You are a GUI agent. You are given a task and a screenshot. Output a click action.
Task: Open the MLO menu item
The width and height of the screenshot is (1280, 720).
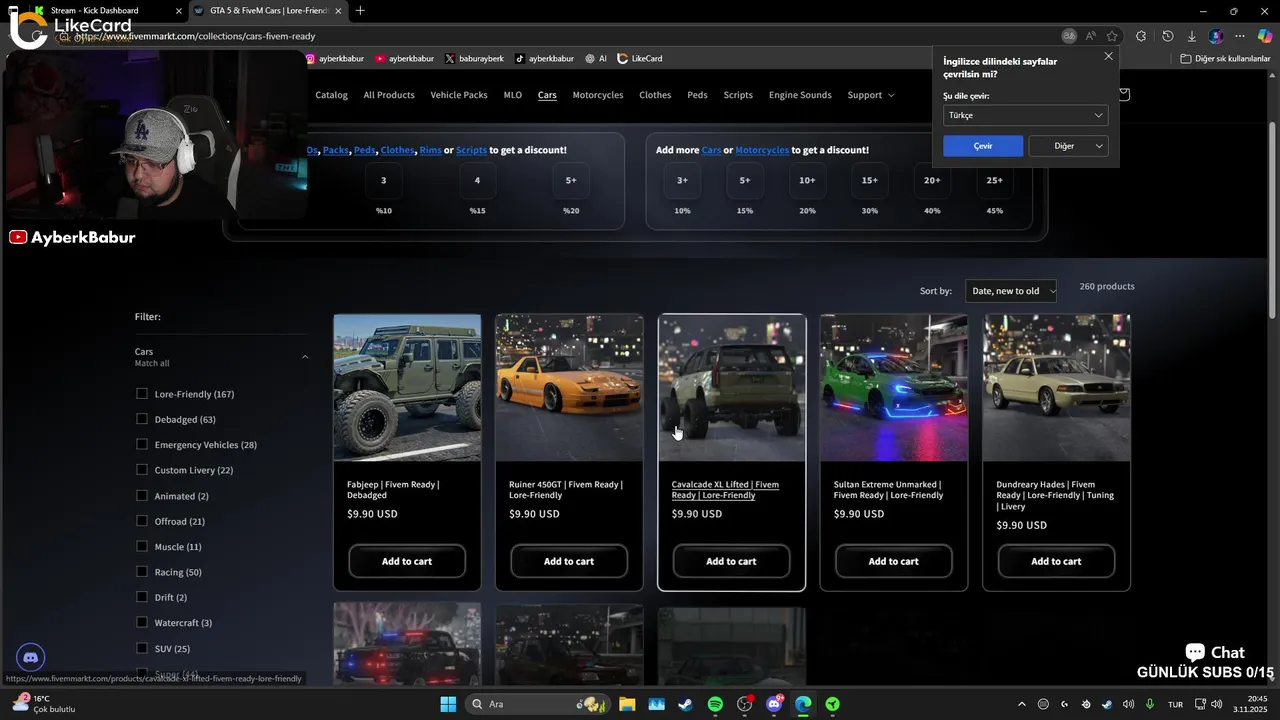(512, 95)
